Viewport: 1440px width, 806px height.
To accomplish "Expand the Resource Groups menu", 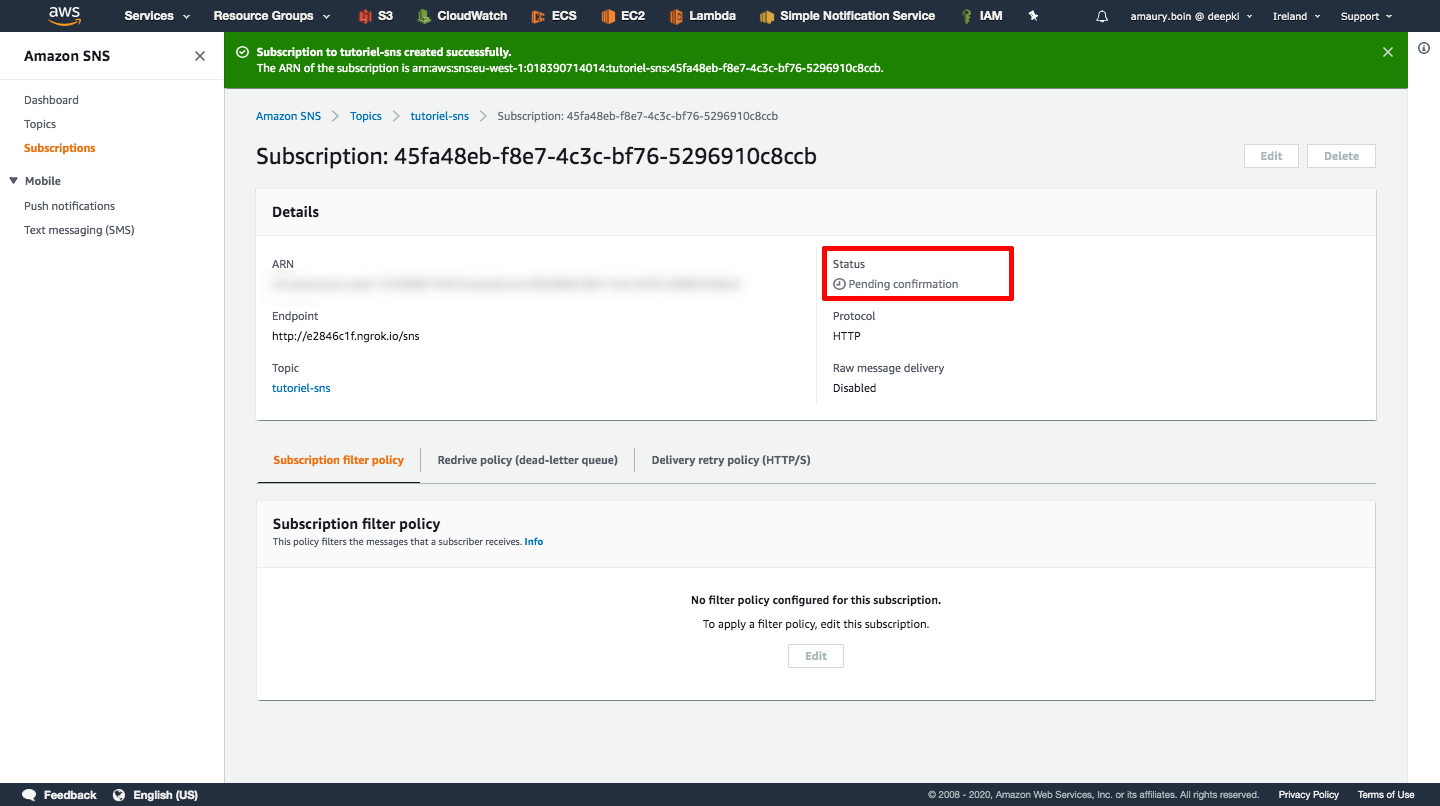I will pyautogui.click(x=272, y=16).
